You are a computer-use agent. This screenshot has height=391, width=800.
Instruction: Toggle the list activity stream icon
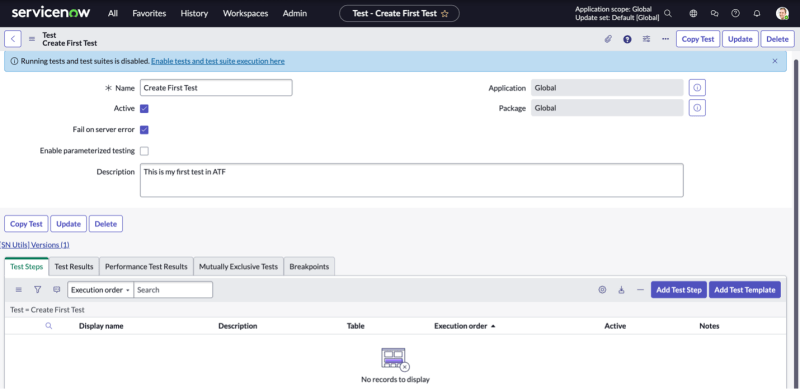57,290
